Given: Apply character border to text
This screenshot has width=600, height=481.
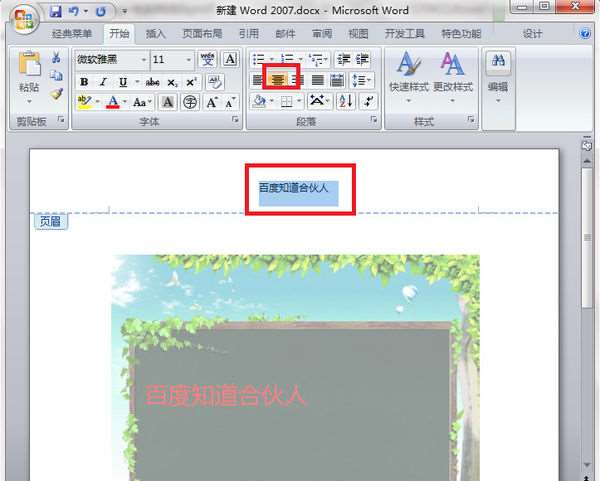Looking at the screenshot, I should click(x=230, y=59).
